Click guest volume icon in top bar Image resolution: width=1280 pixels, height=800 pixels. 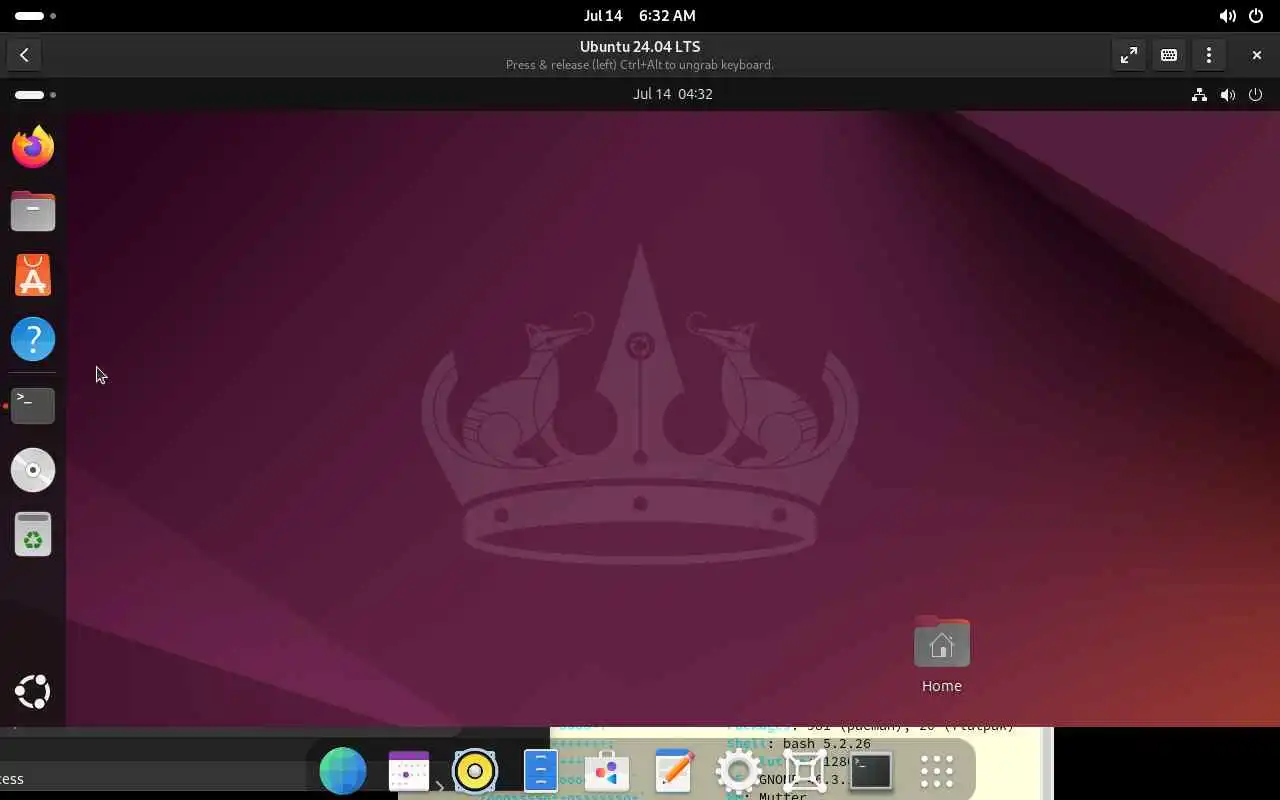1227,94
